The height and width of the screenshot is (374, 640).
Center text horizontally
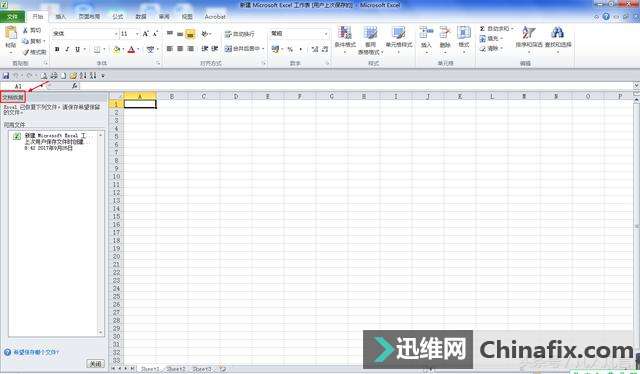pyautogui.click(x=180, y=49)
